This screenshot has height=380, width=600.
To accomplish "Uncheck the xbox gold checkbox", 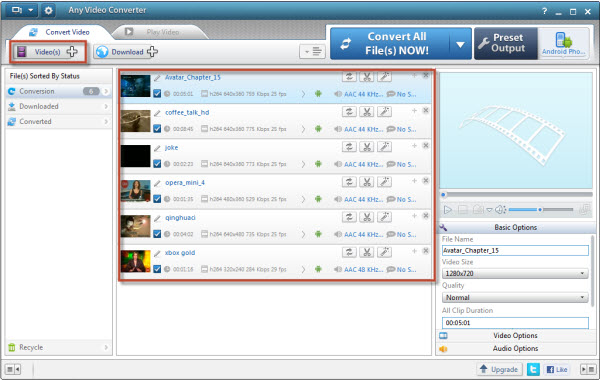I will (x=157, y=269).
